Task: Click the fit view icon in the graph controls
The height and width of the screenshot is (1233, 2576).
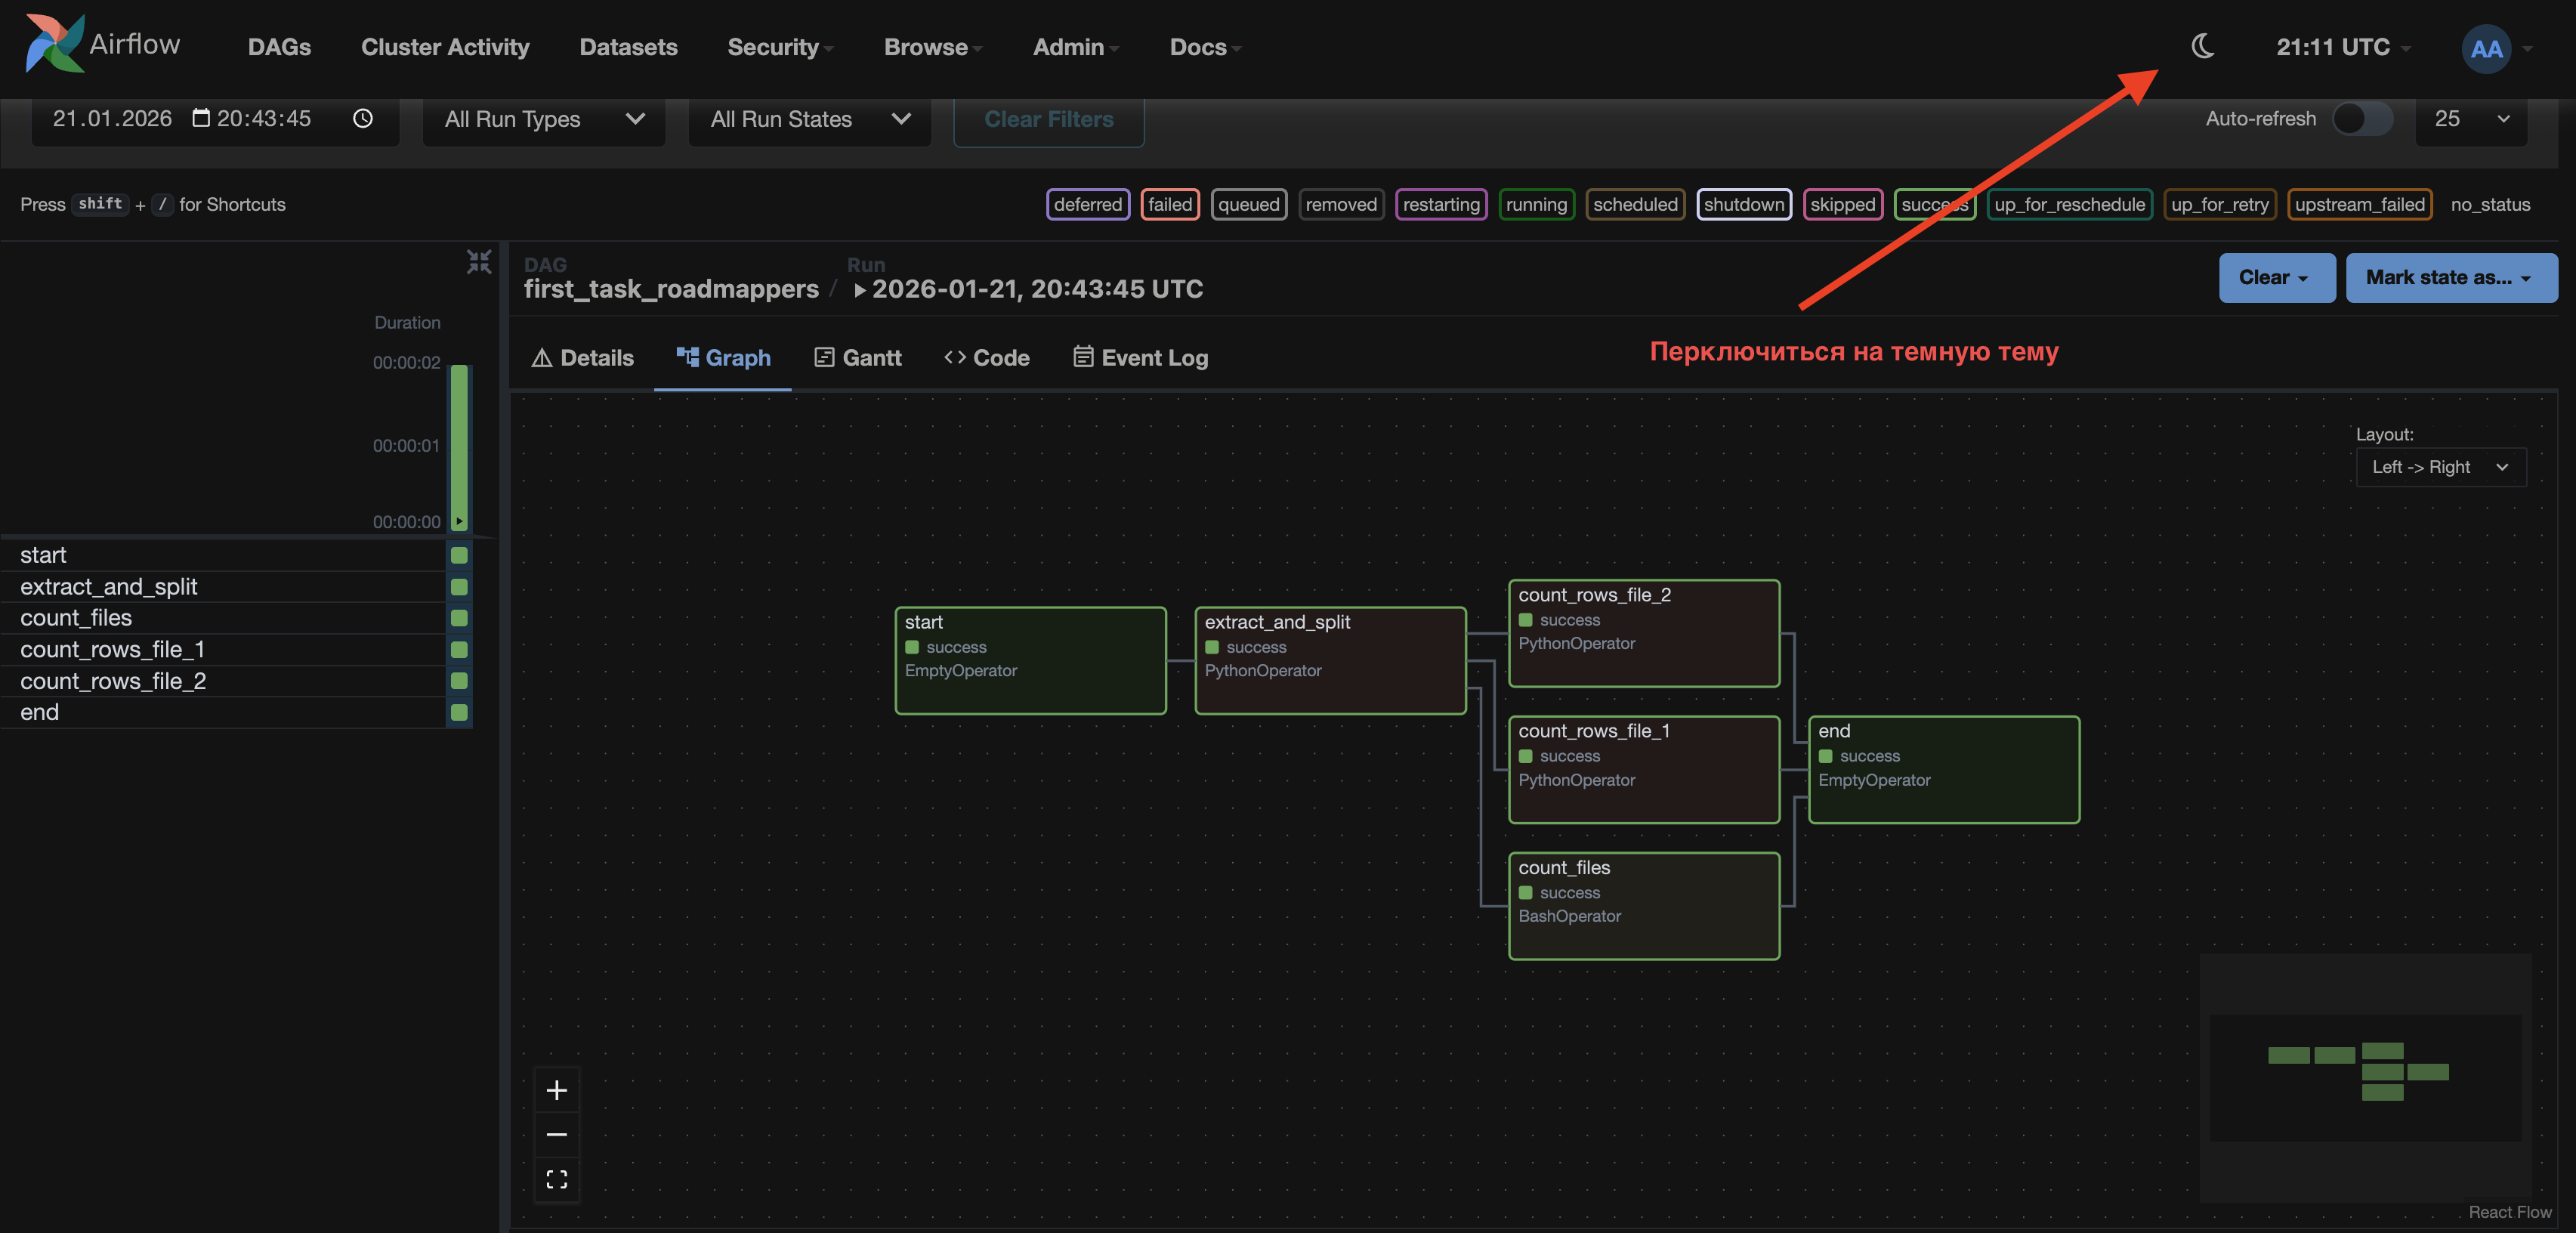Action: [557, 1180]
